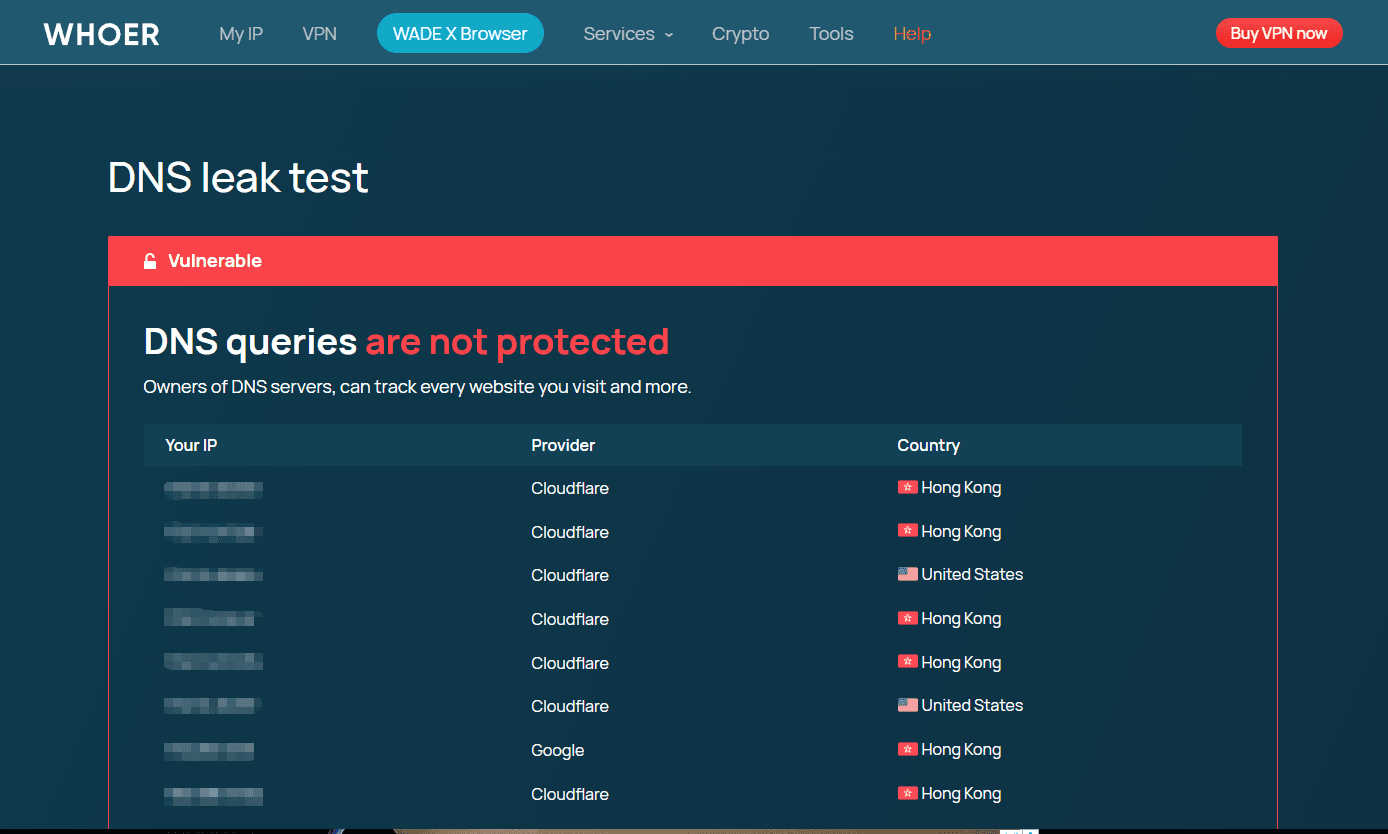This screenshot has height=834, width=1388.
Task: Click the blurred IP in the Google row
Action: (x=209, y=751)
